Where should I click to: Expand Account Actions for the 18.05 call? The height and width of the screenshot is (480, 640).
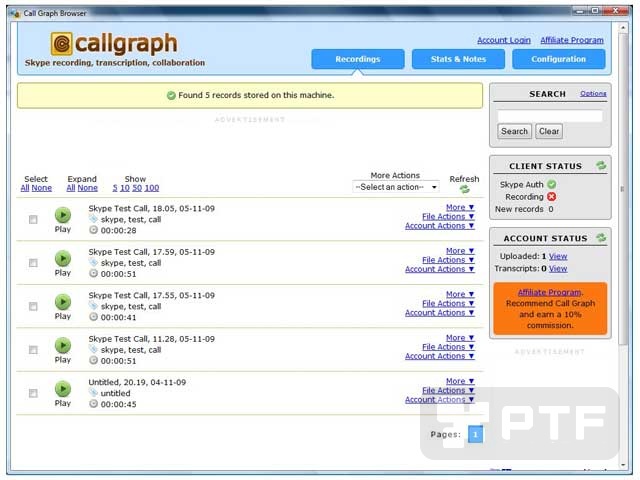[x=440, y=226]
